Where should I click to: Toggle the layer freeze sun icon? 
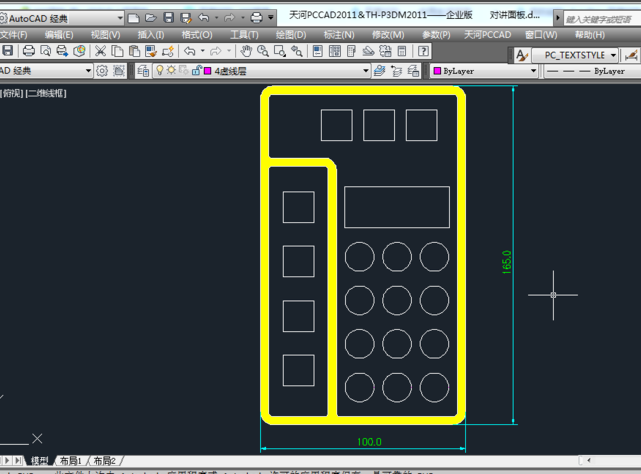click(171, 71)
